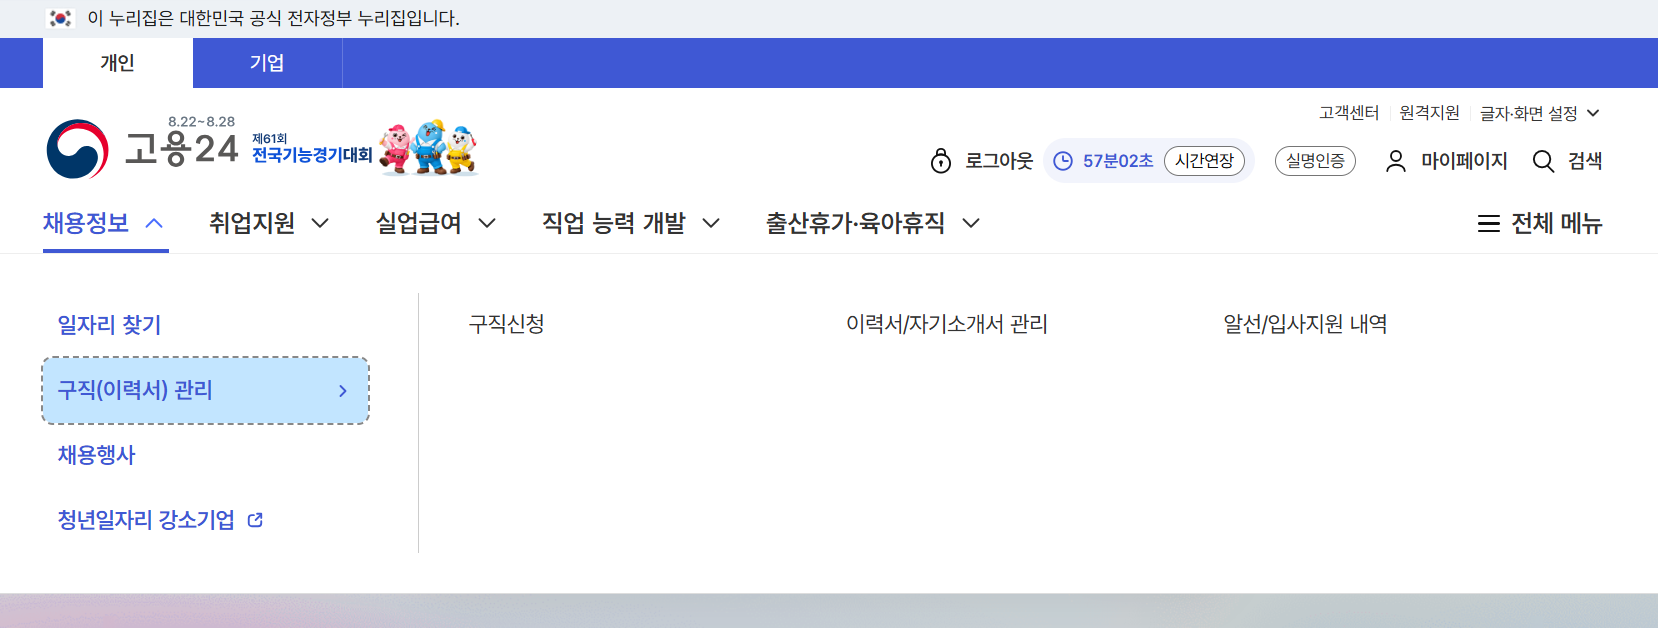Click the arrow on 구직(이력서) 관리
1658x628 pixels.
coord(343,391)
